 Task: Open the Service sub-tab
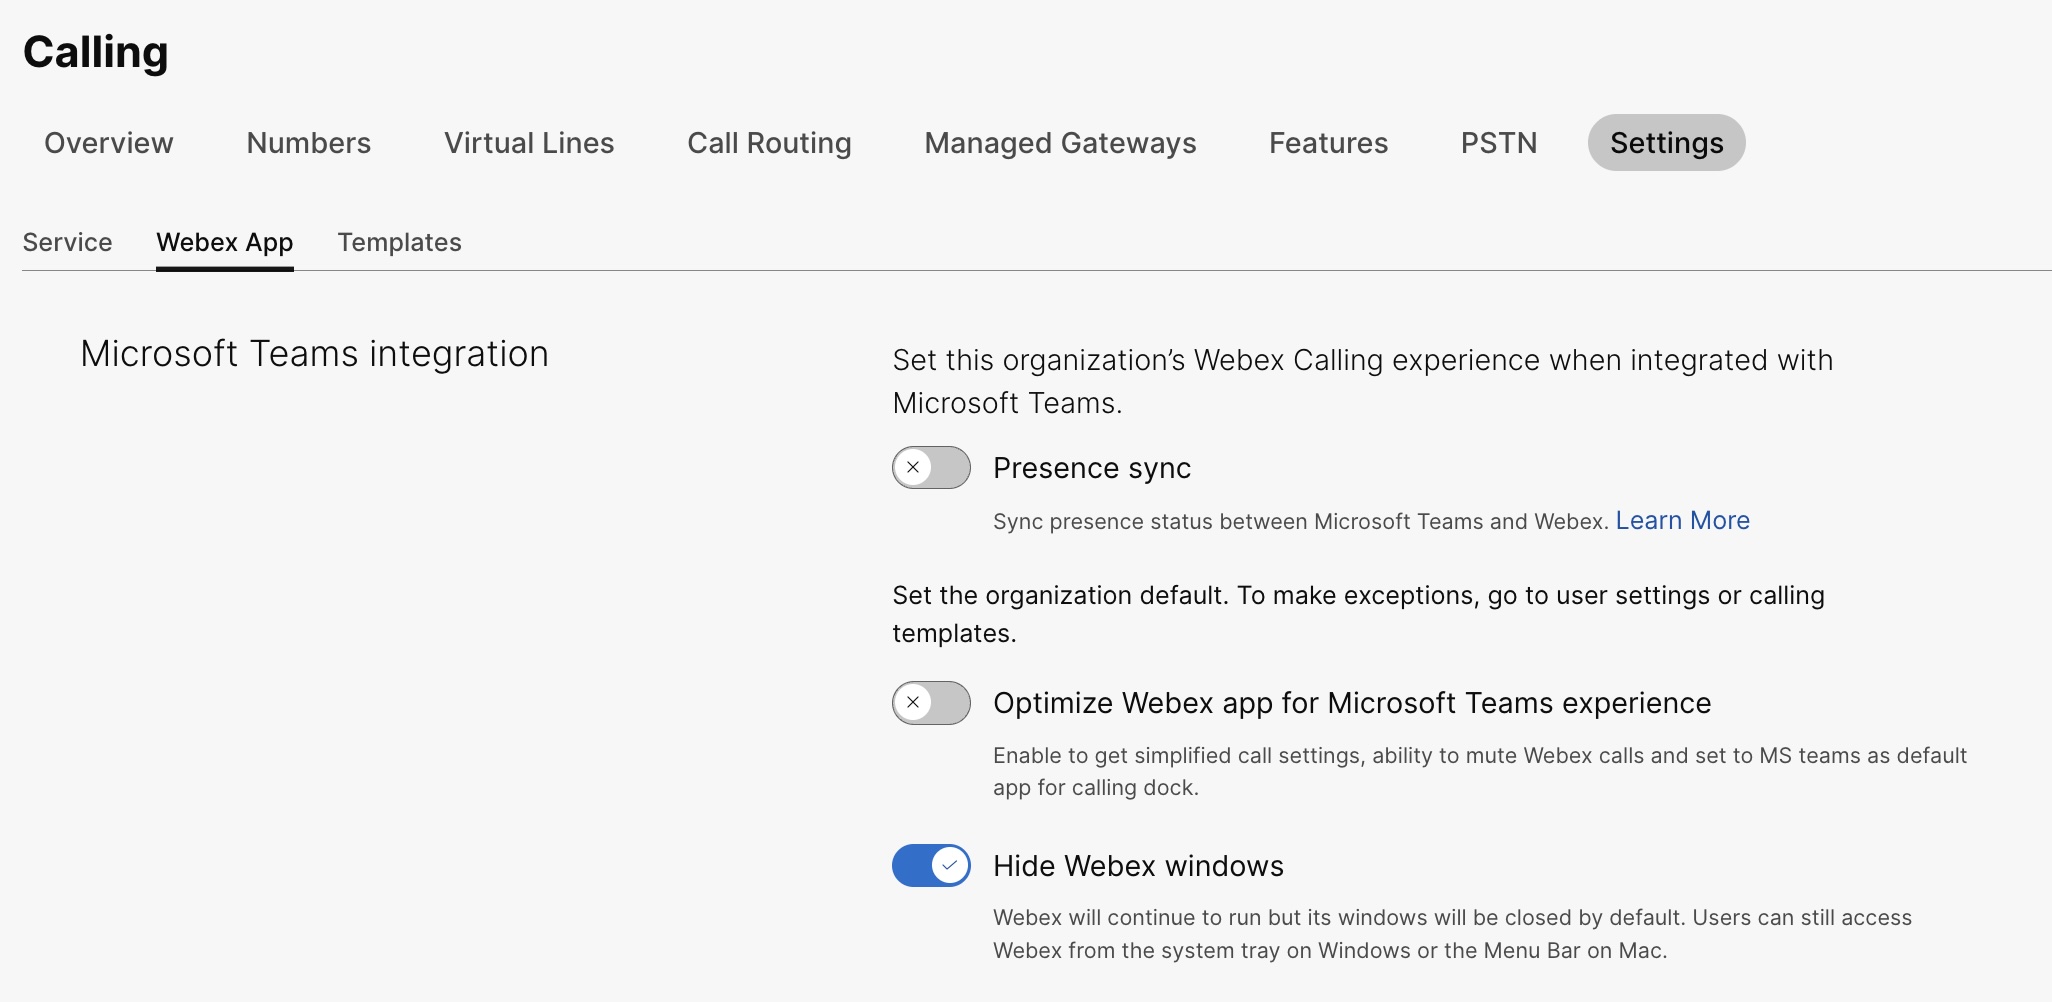click(67, 242)
